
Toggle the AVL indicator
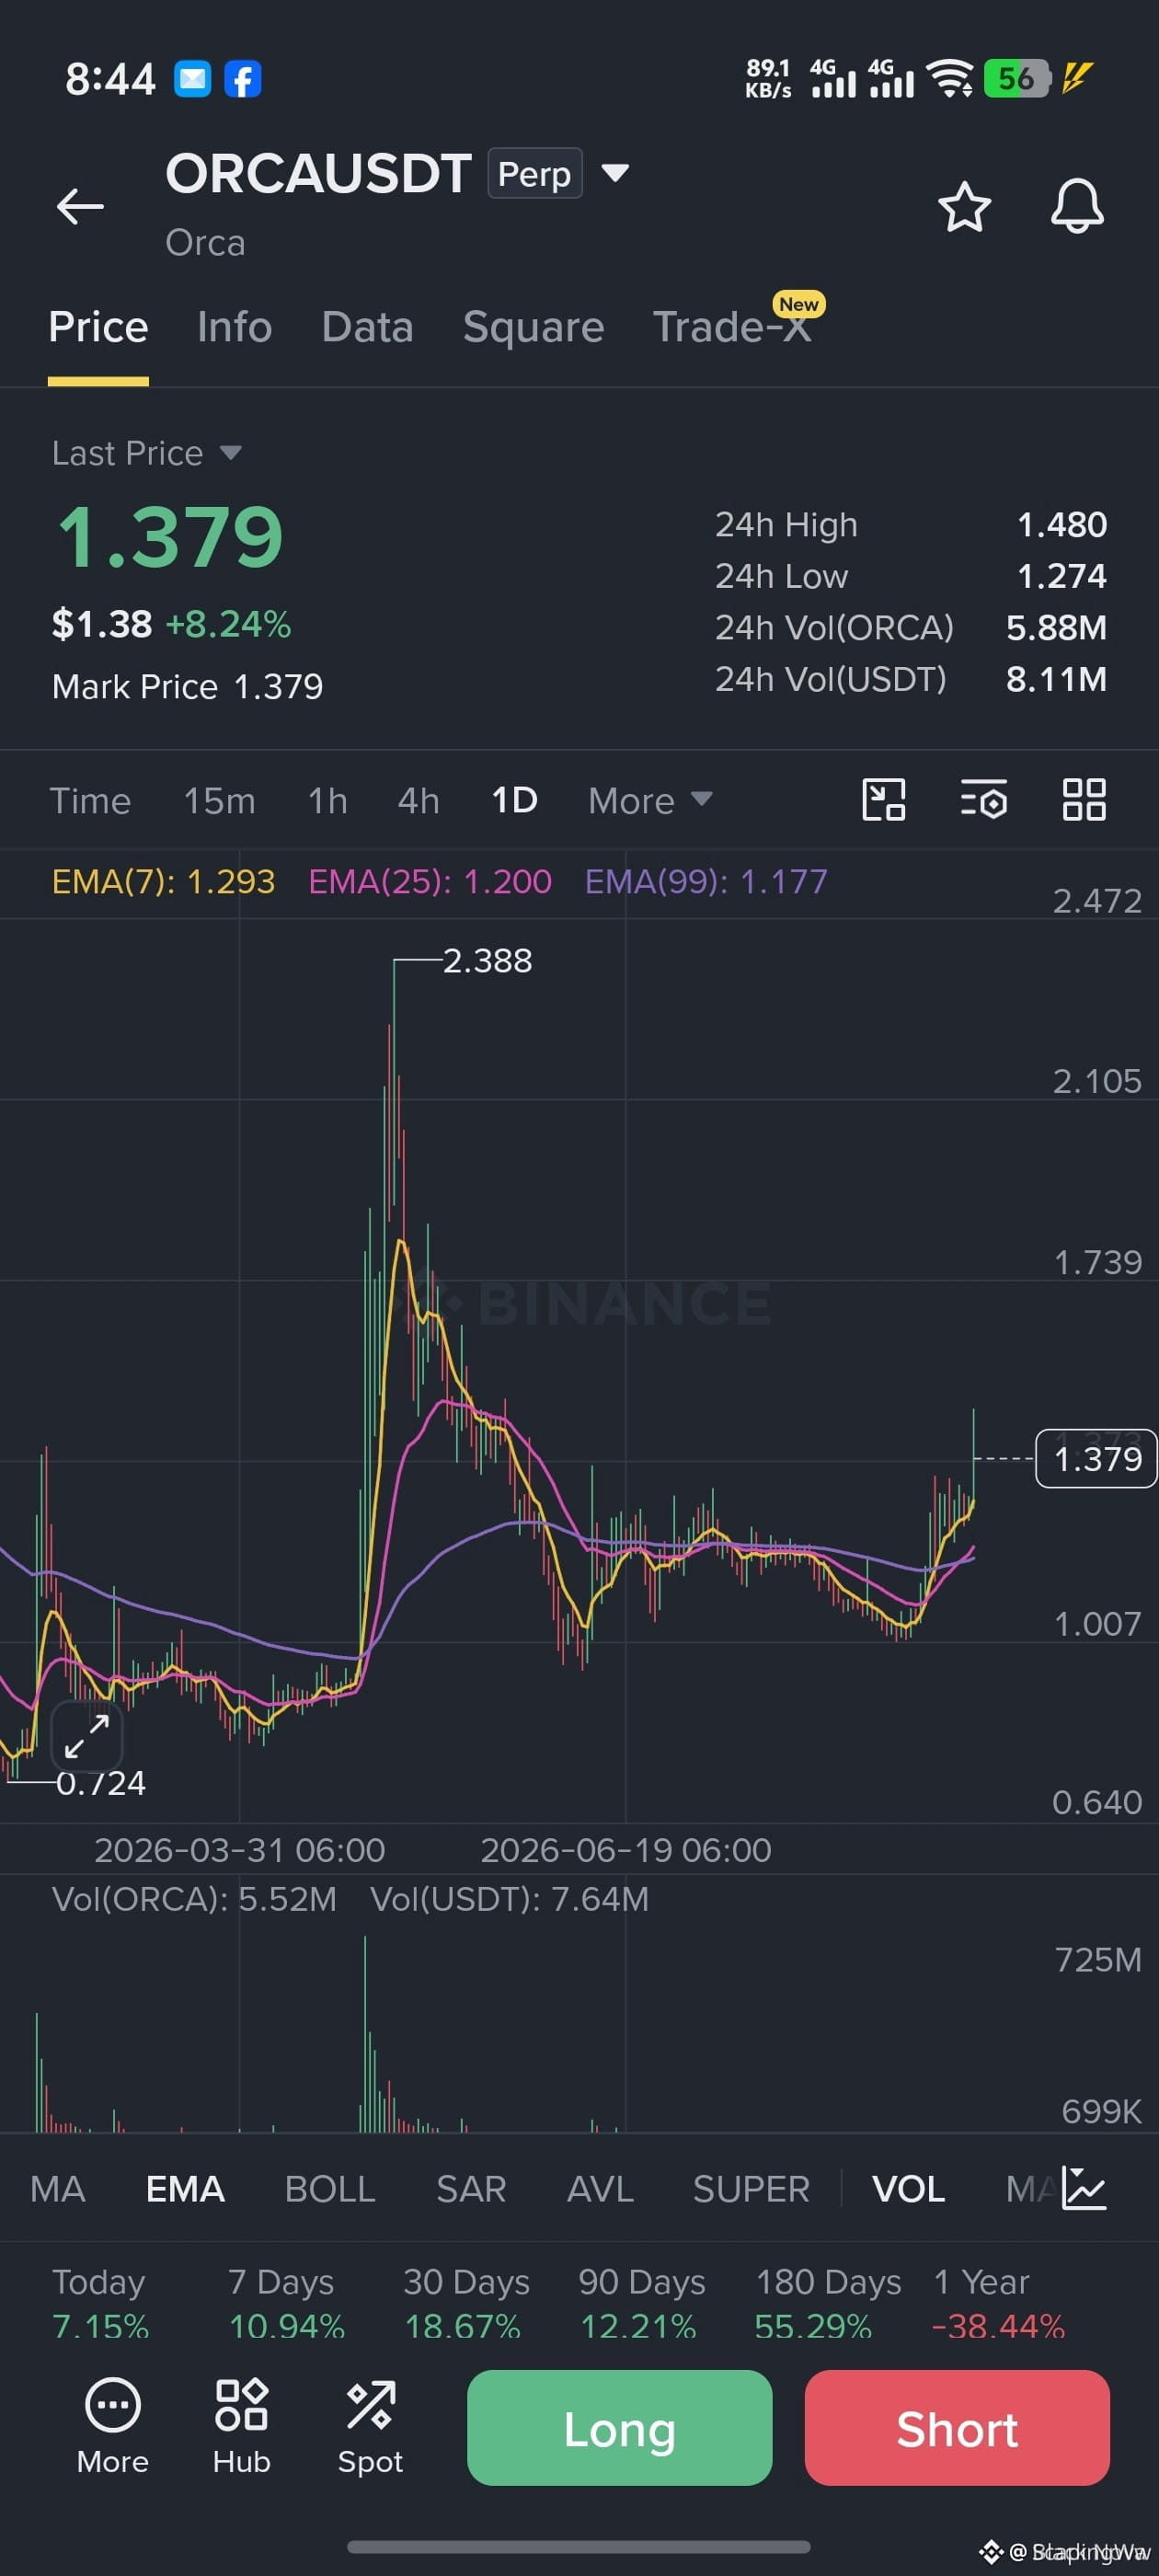tap(600, 2189)
